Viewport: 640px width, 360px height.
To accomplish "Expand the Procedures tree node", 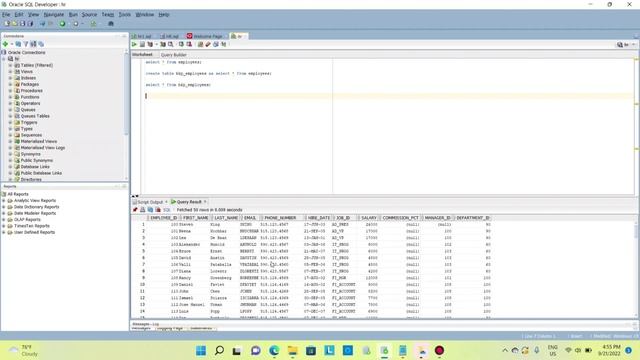I will pos(10,91).
